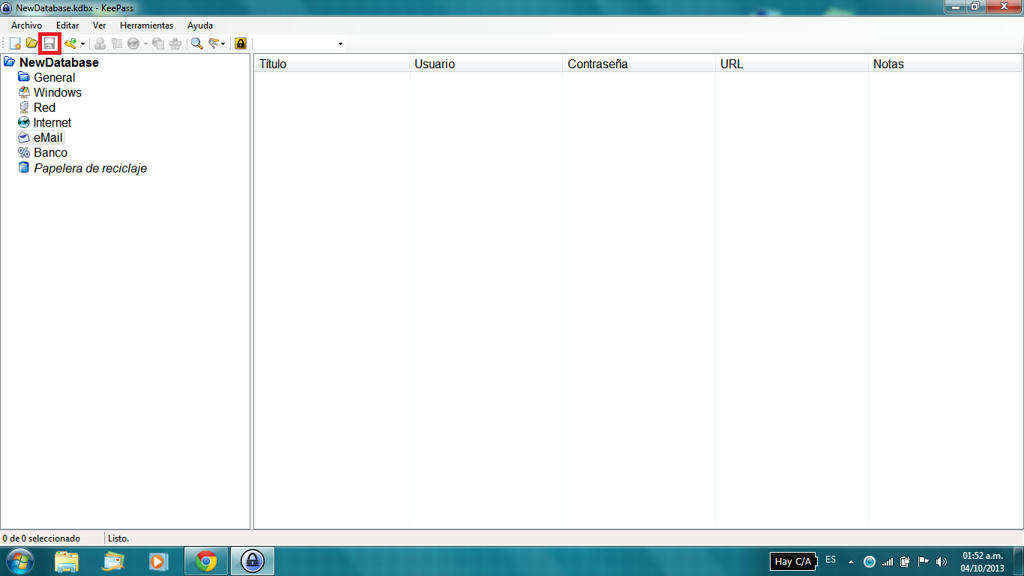The height and width of the screenshot is (576, 1024).
Task: Select the eMail group
Action: click(x=48, y=138)
